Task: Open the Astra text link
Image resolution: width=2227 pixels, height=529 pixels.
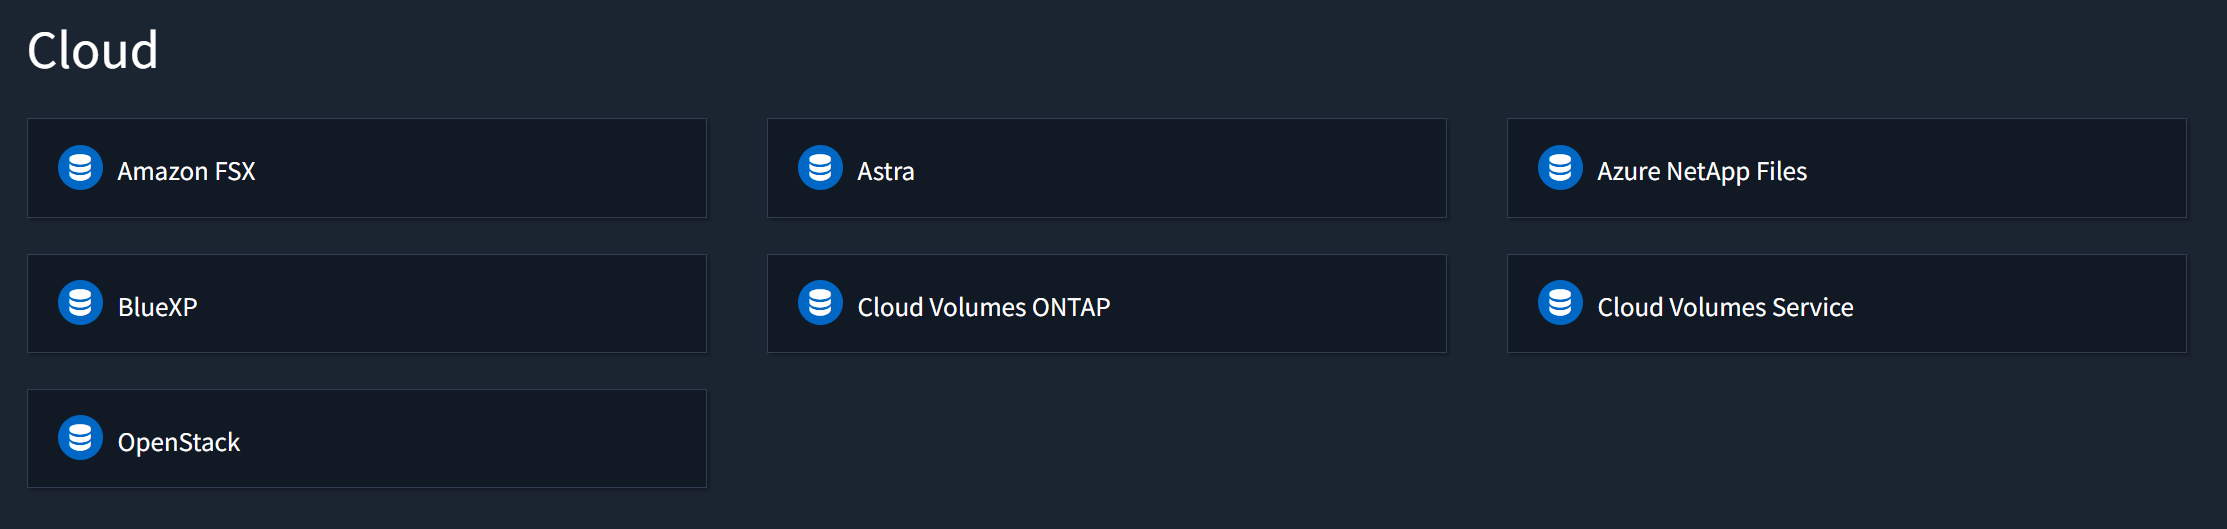Action: pos(885,171)
